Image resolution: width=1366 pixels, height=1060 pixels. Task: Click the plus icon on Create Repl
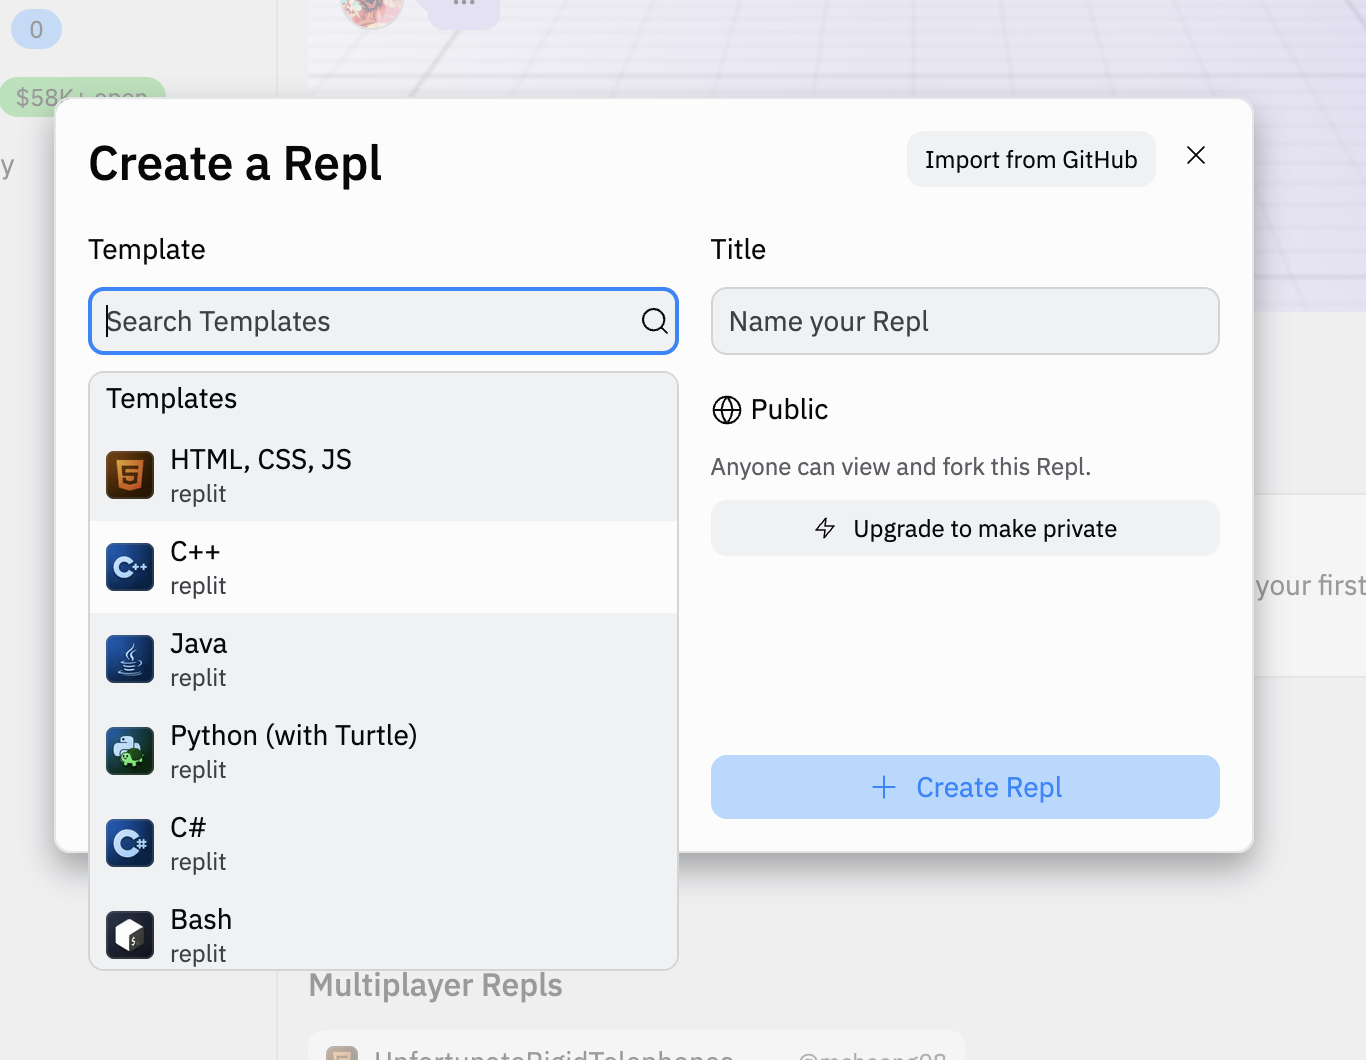884,787
